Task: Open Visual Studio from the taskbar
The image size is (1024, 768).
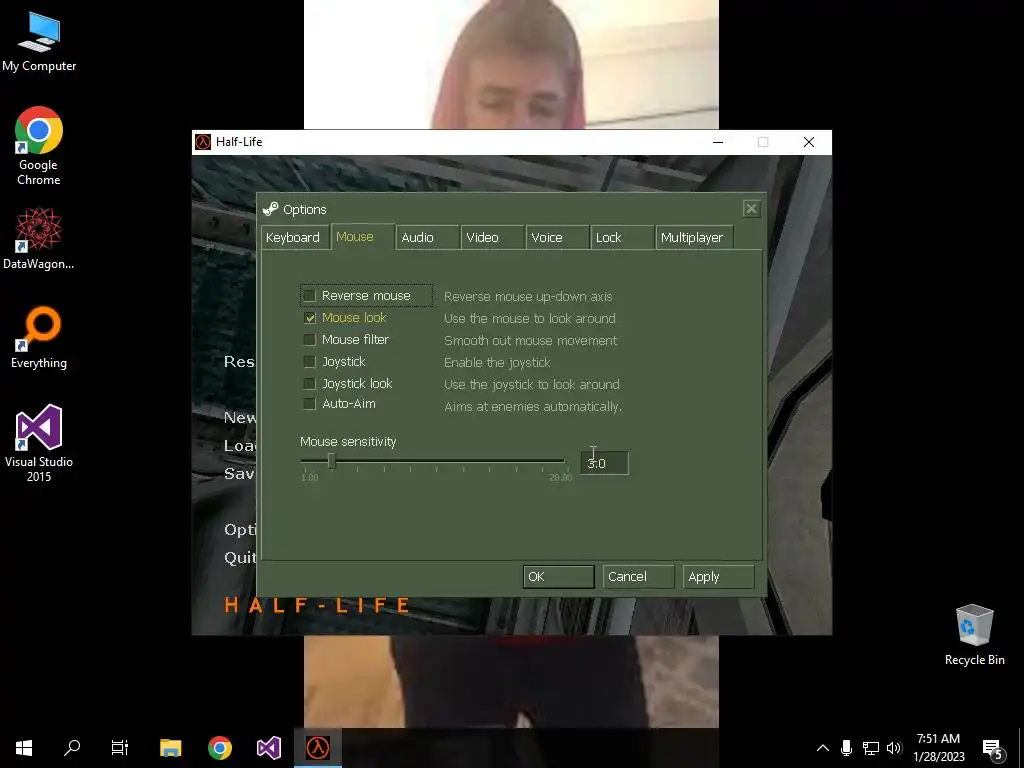Action: pos(268,748)
